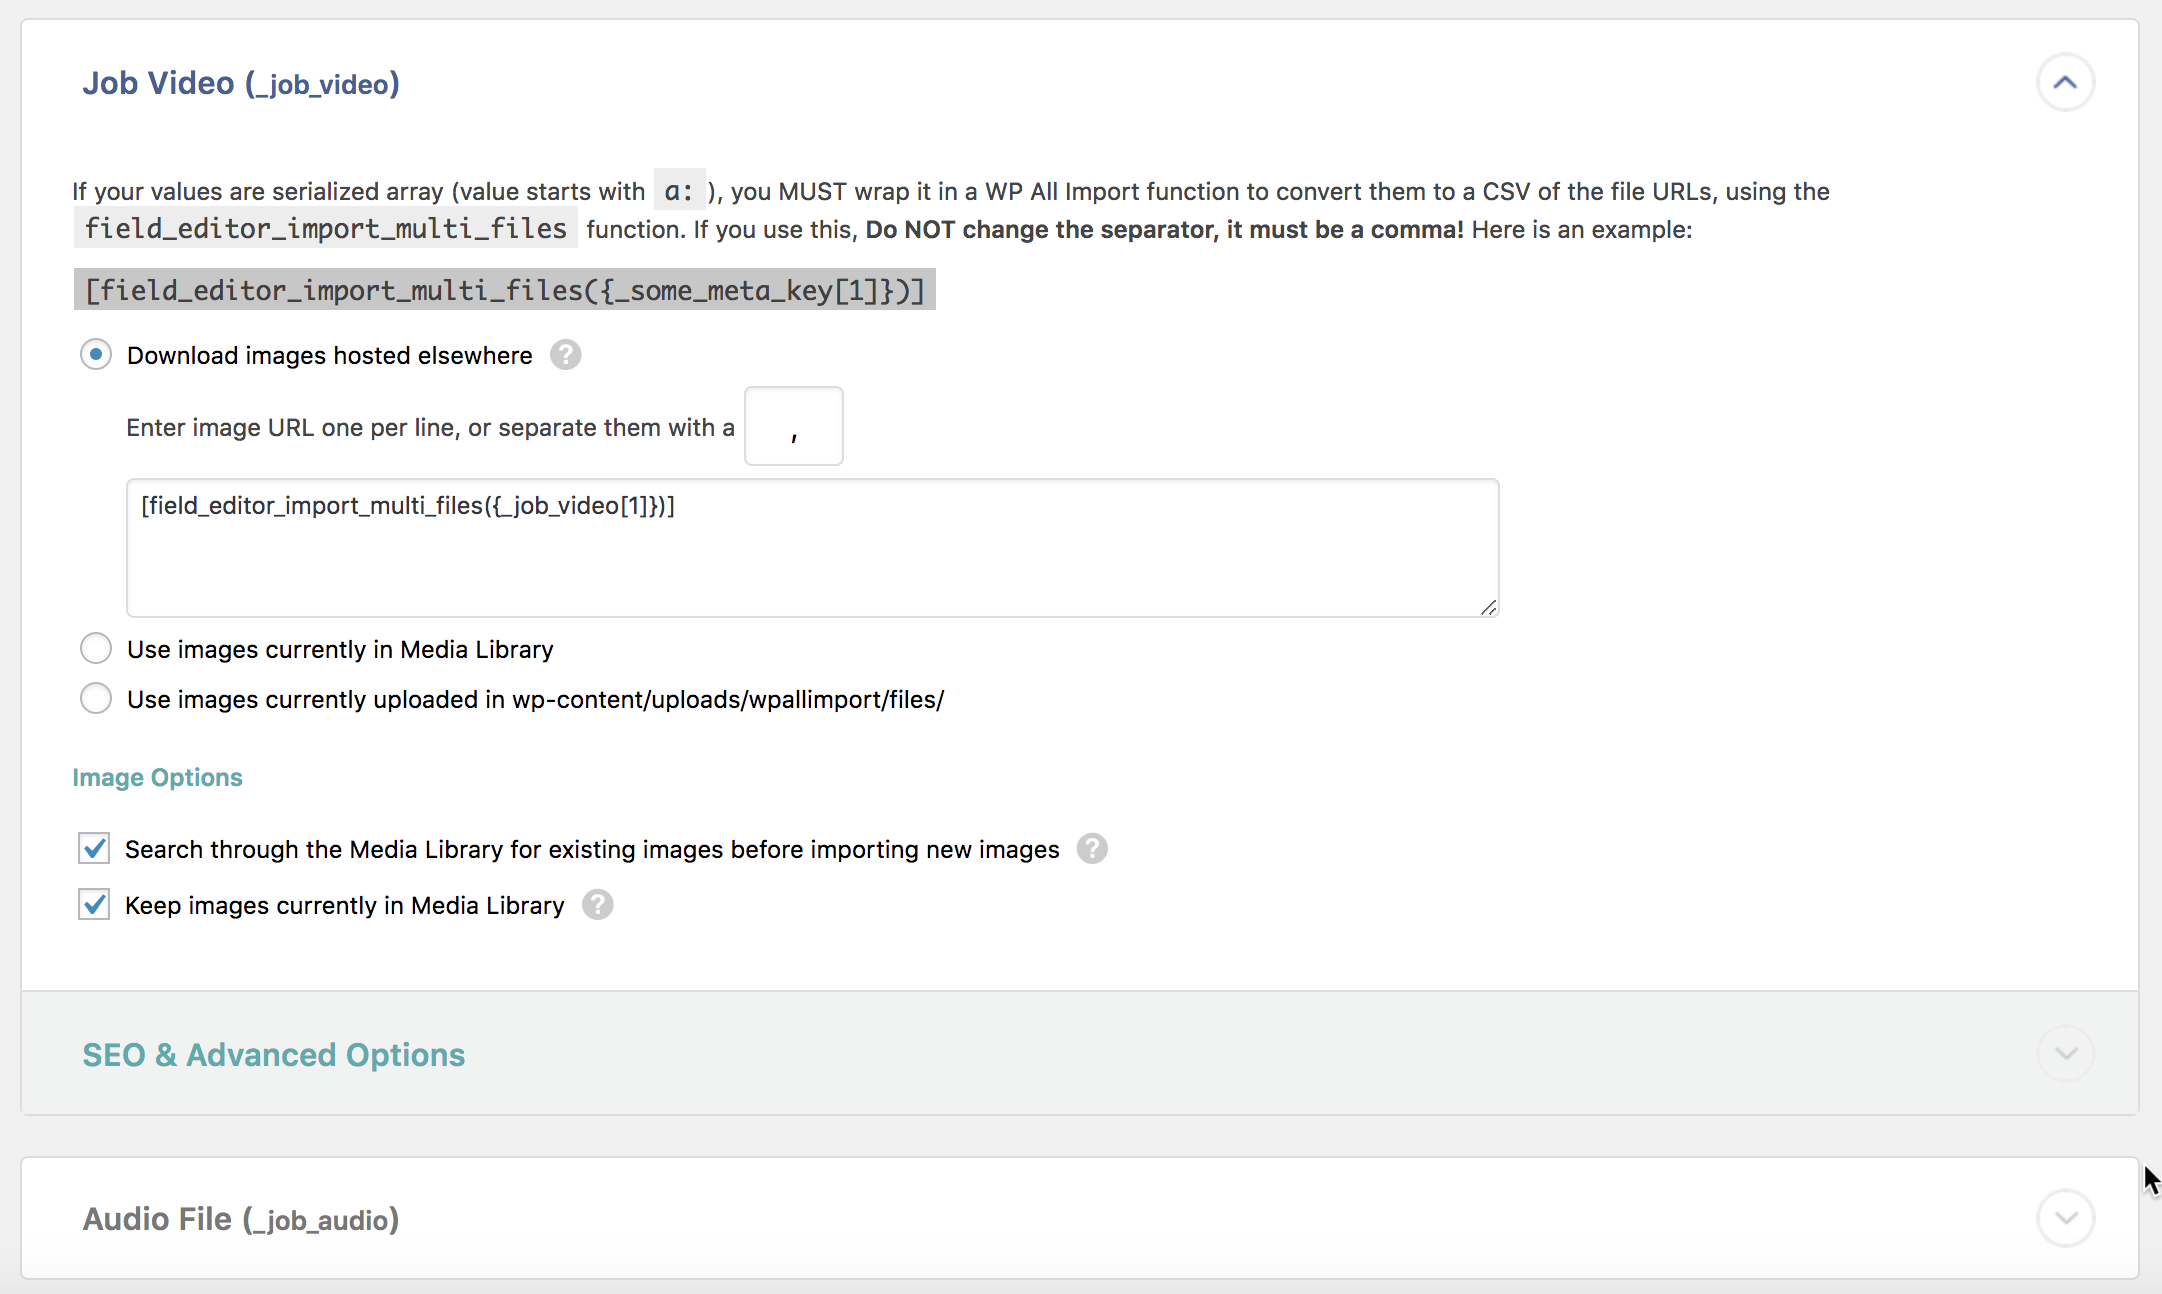Viewport: 2162px width, 1294px height.
Task: Select Download images hosted elsewhere radio button
Action: click(96, 355)
